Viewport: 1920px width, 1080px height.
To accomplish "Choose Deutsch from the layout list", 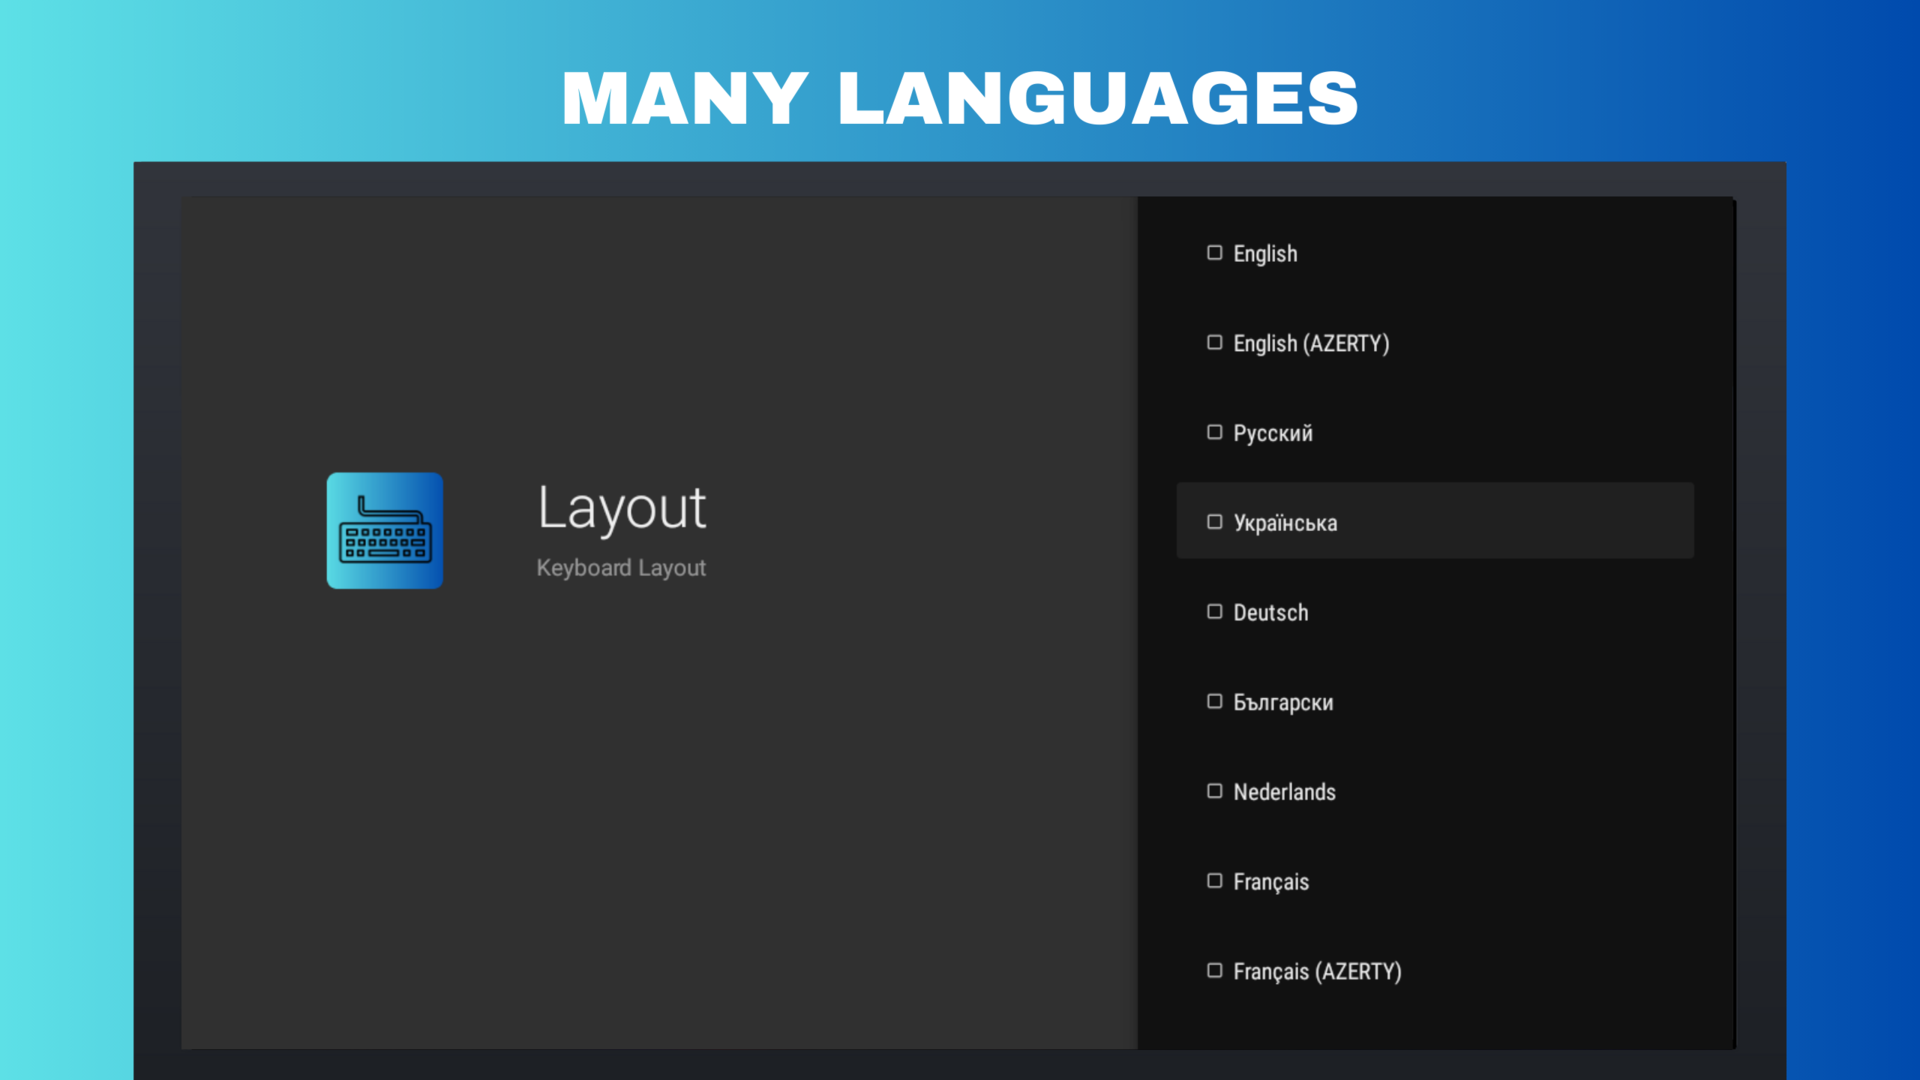I will pyautogui.click(x=1270, y=613).
